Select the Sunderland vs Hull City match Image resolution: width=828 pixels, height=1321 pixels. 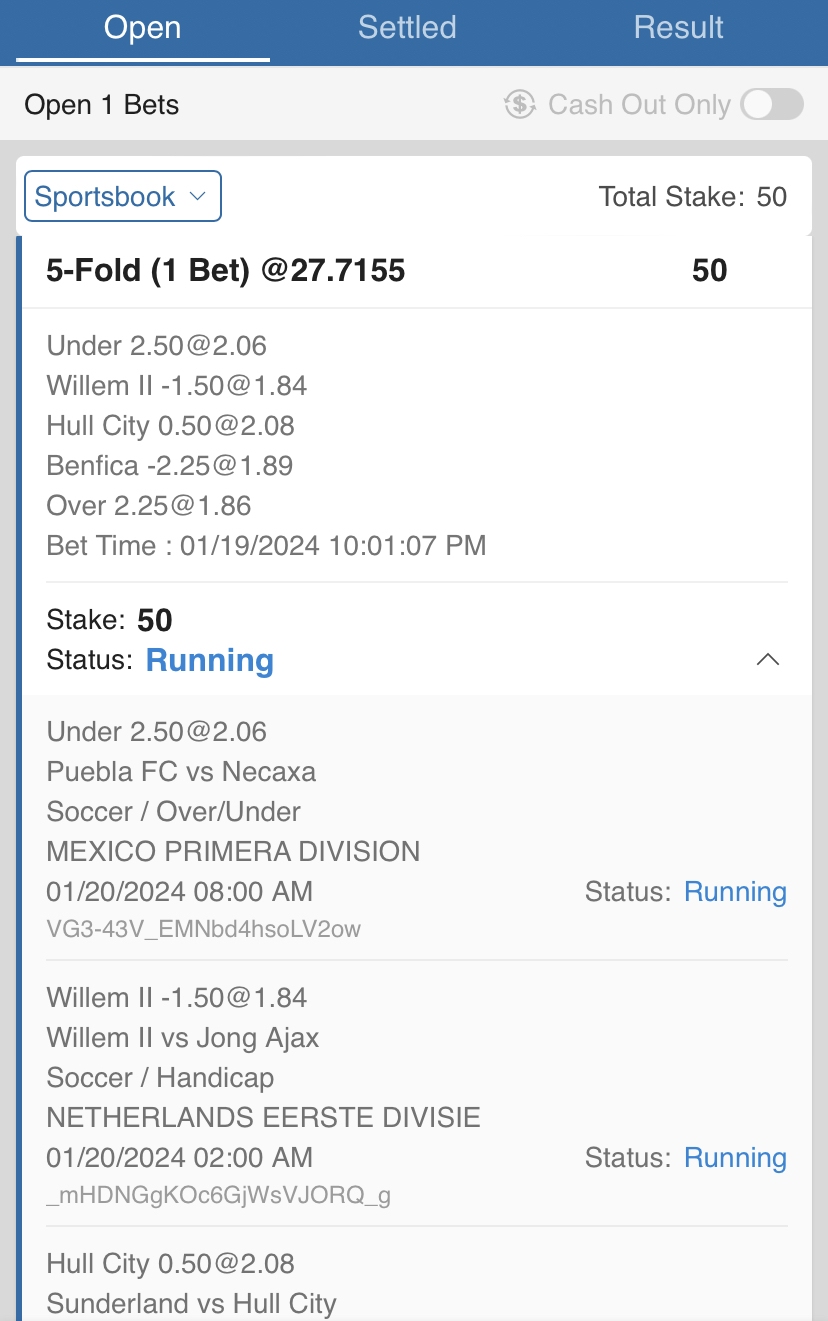(x=191, y=1304)
